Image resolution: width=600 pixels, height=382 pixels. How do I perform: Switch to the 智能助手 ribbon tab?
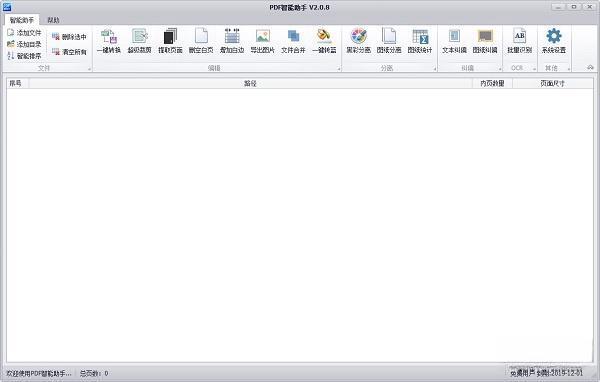22,20
